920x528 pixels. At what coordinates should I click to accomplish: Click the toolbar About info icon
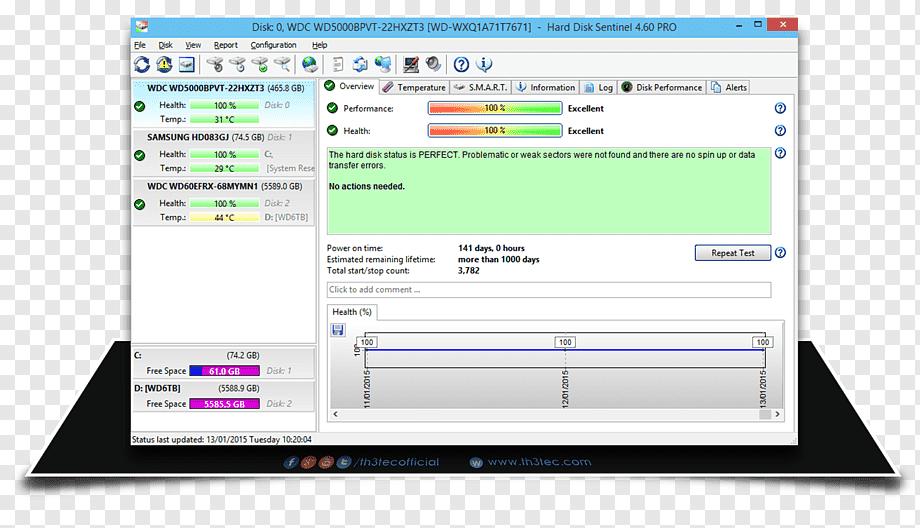(484, 65)
